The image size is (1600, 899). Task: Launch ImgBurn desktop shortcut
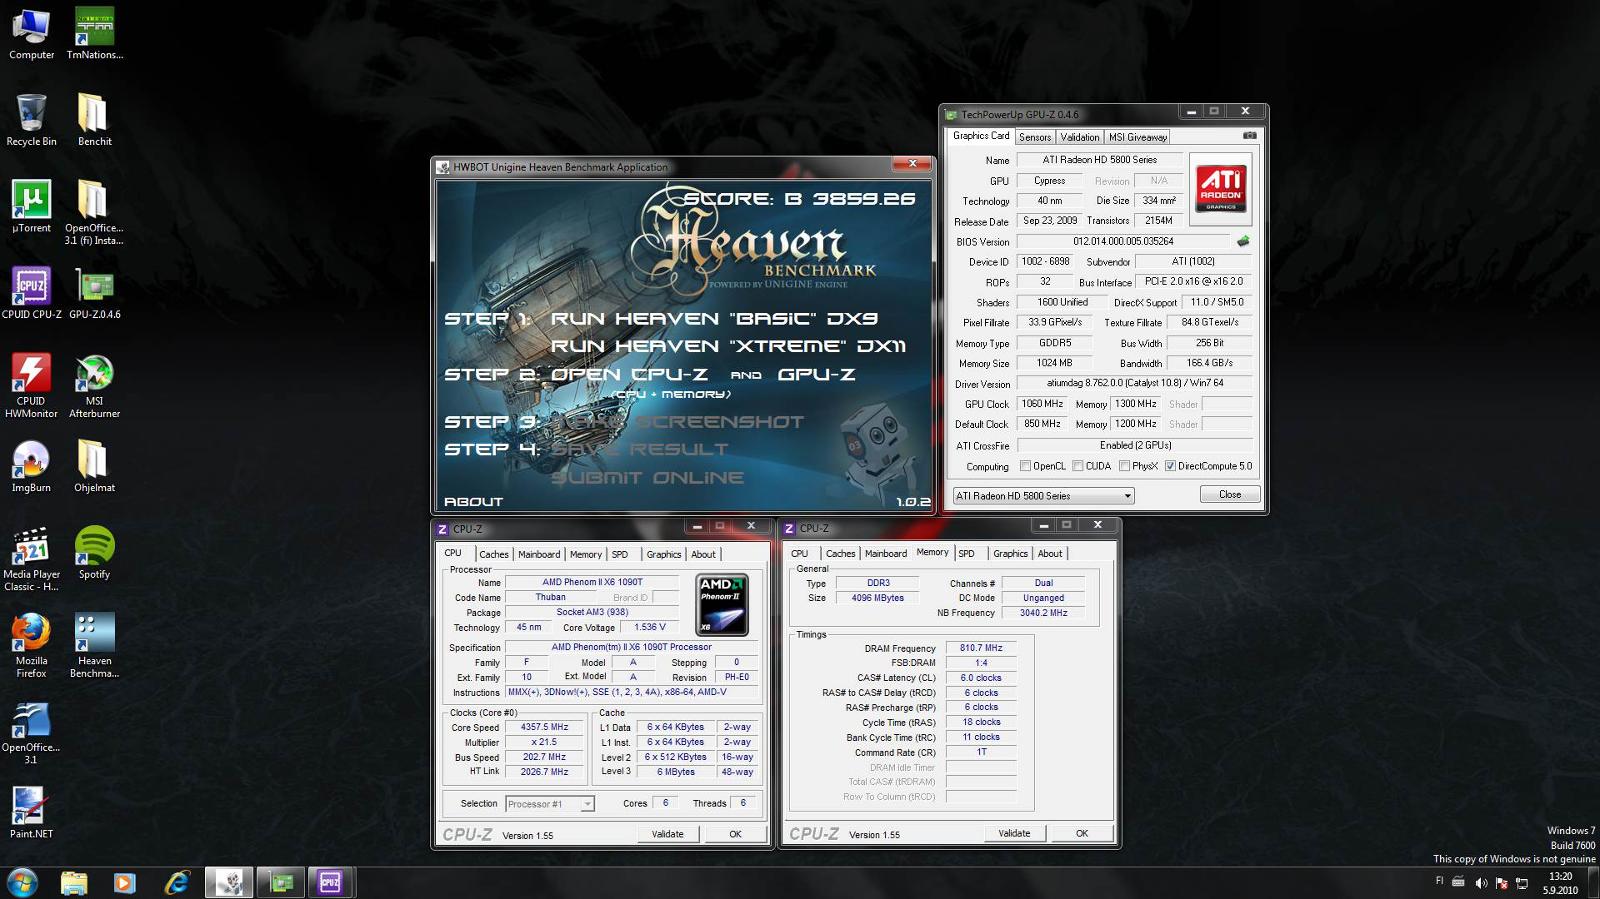[31, 466]
